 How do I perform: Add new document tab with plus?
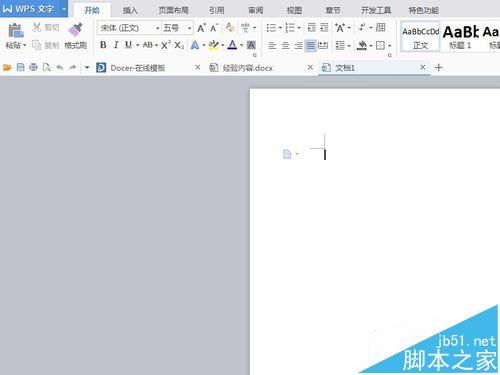click(x=439, y=68)
